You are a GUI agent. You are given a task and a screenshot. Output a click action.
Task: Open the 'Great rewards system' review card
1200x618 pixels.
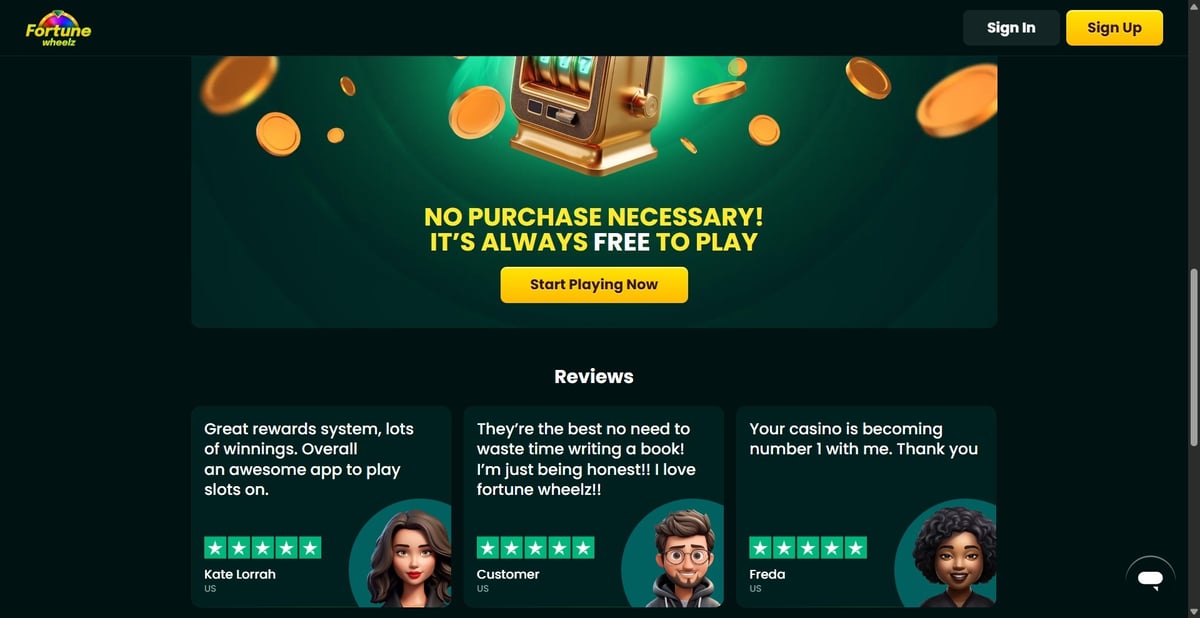[x=321, y=506]
